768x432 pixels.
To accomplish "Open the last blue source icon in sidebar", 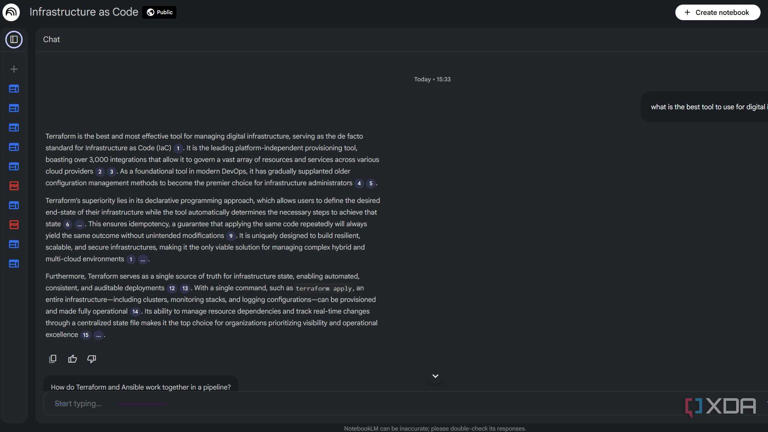I will [14, 264].
